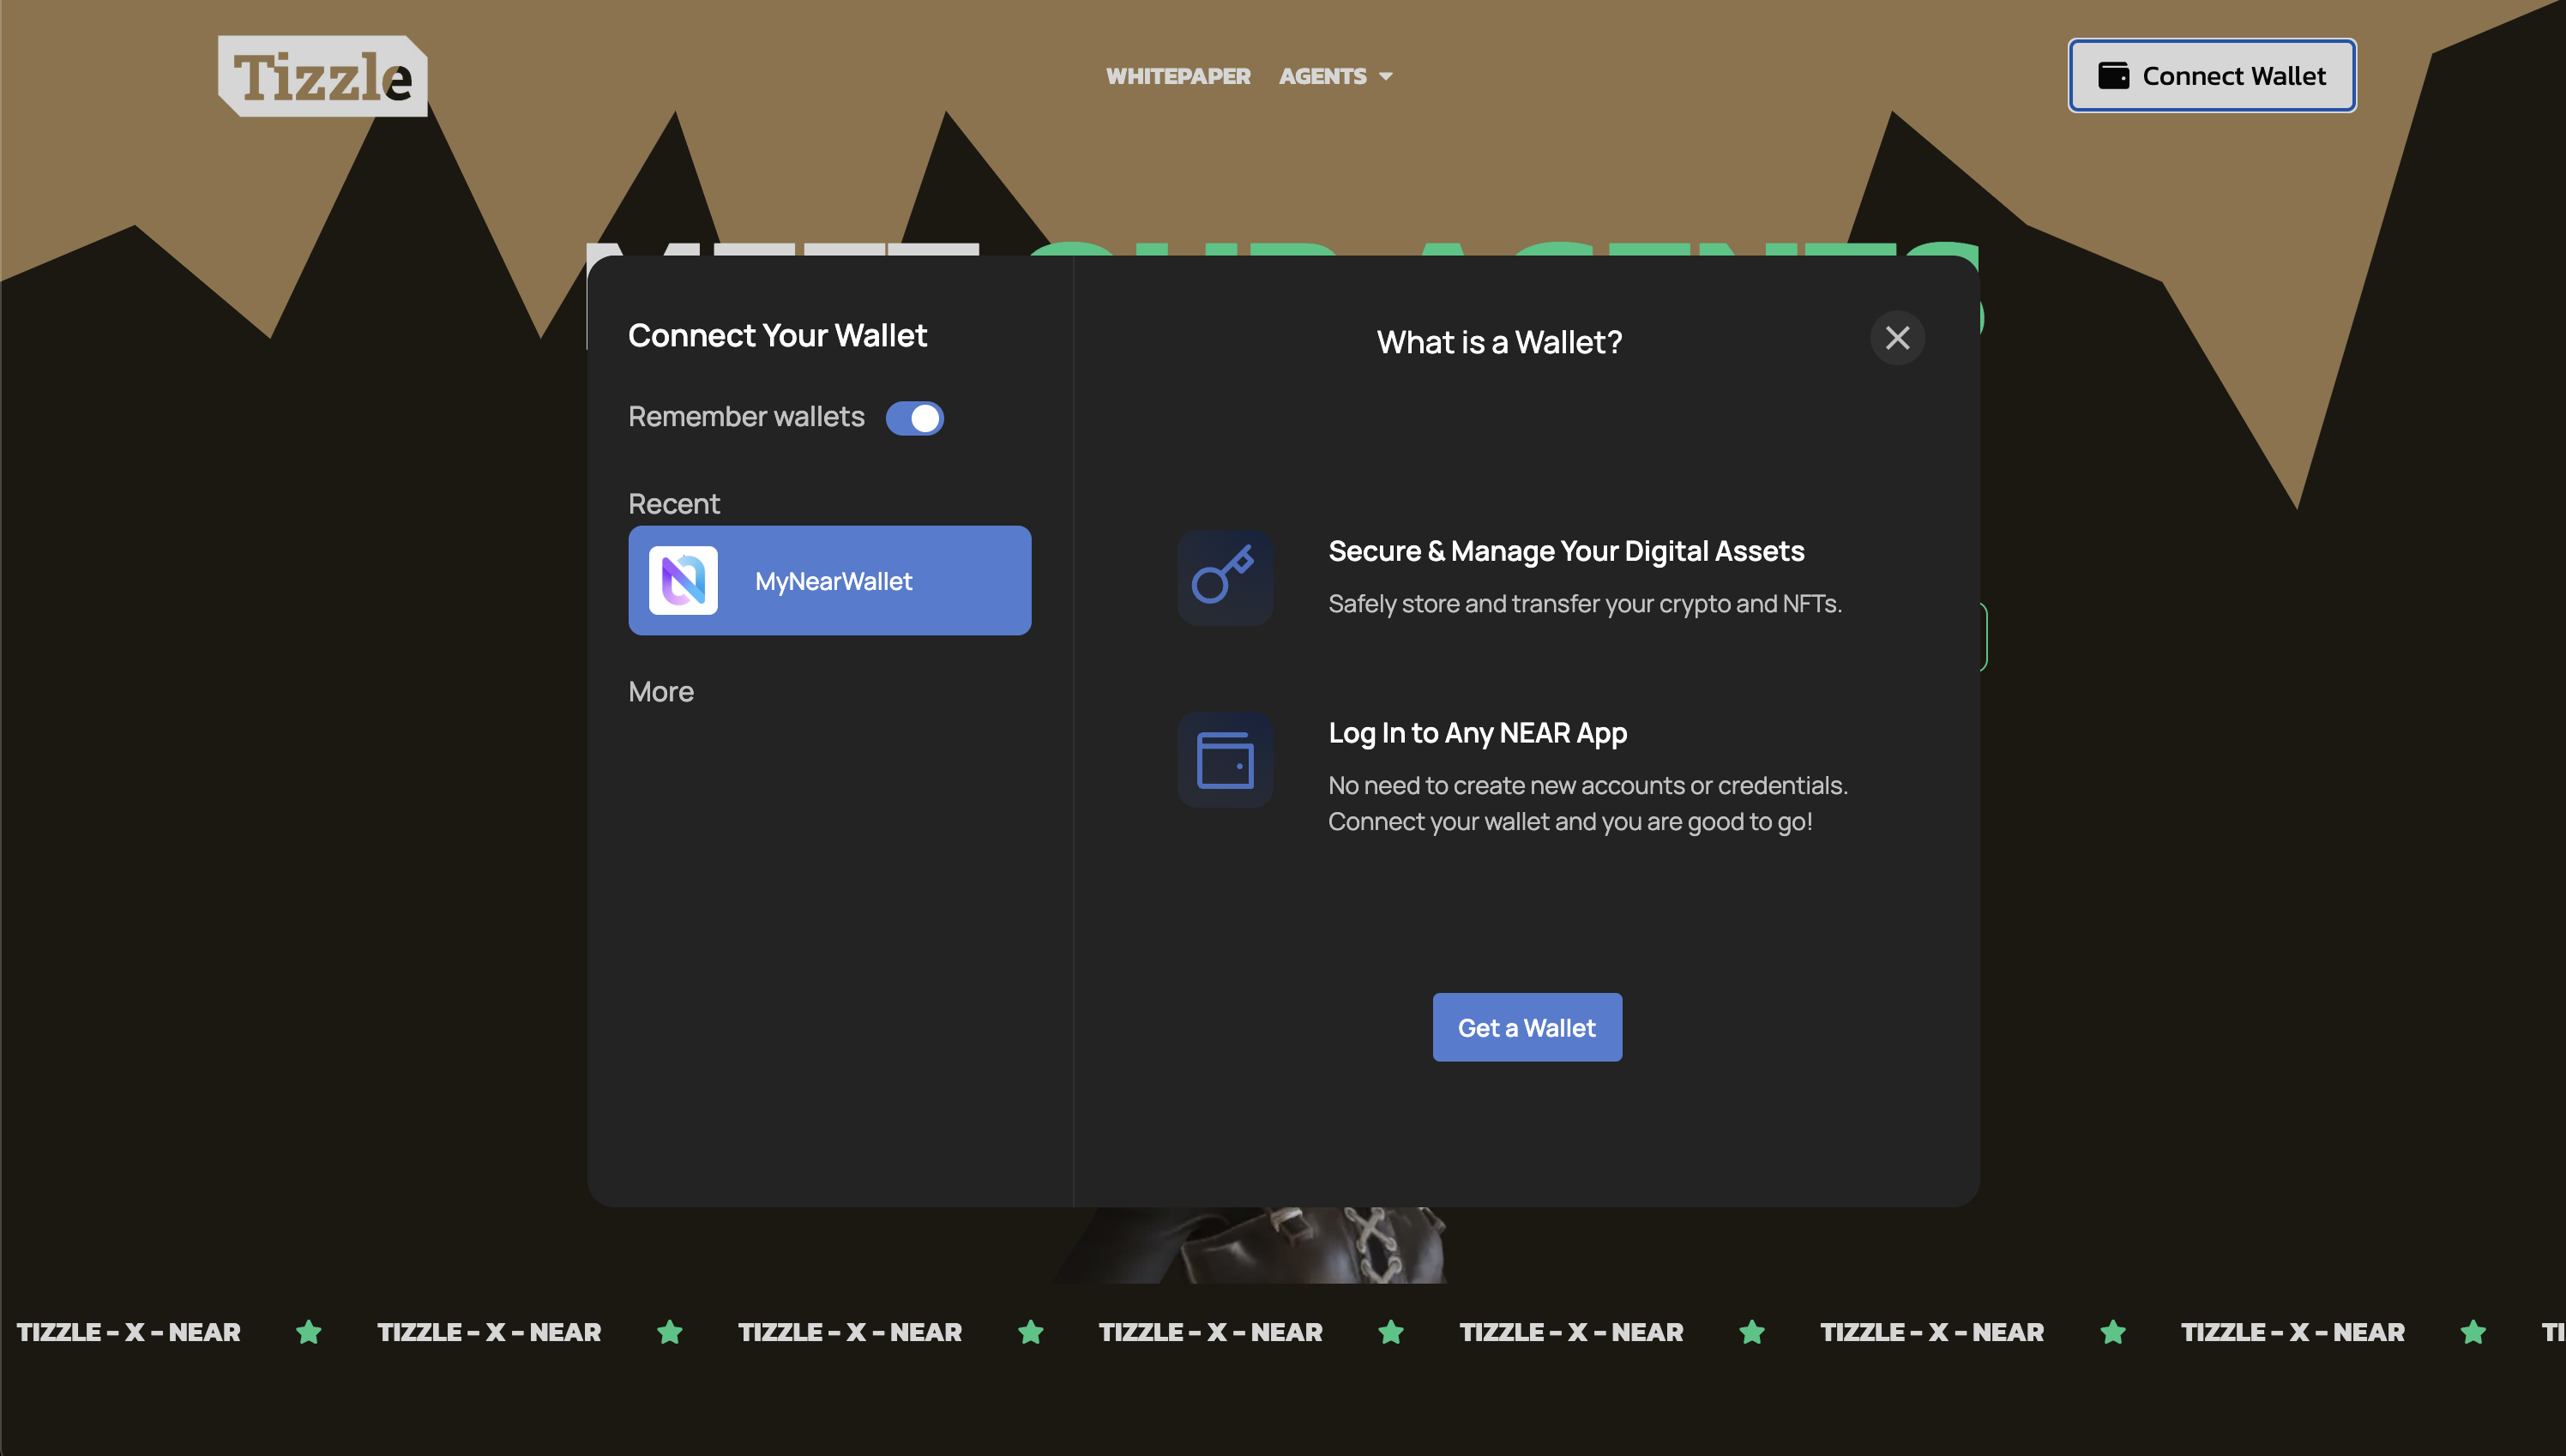Select MyNearWallet from recent wallets
Screen dimensions: 2566x1456
(x=829, y=580)
